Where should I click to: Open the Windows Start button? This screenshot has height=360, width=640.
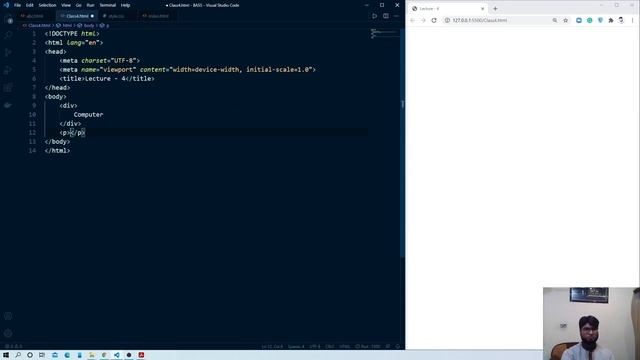[6, 355]
